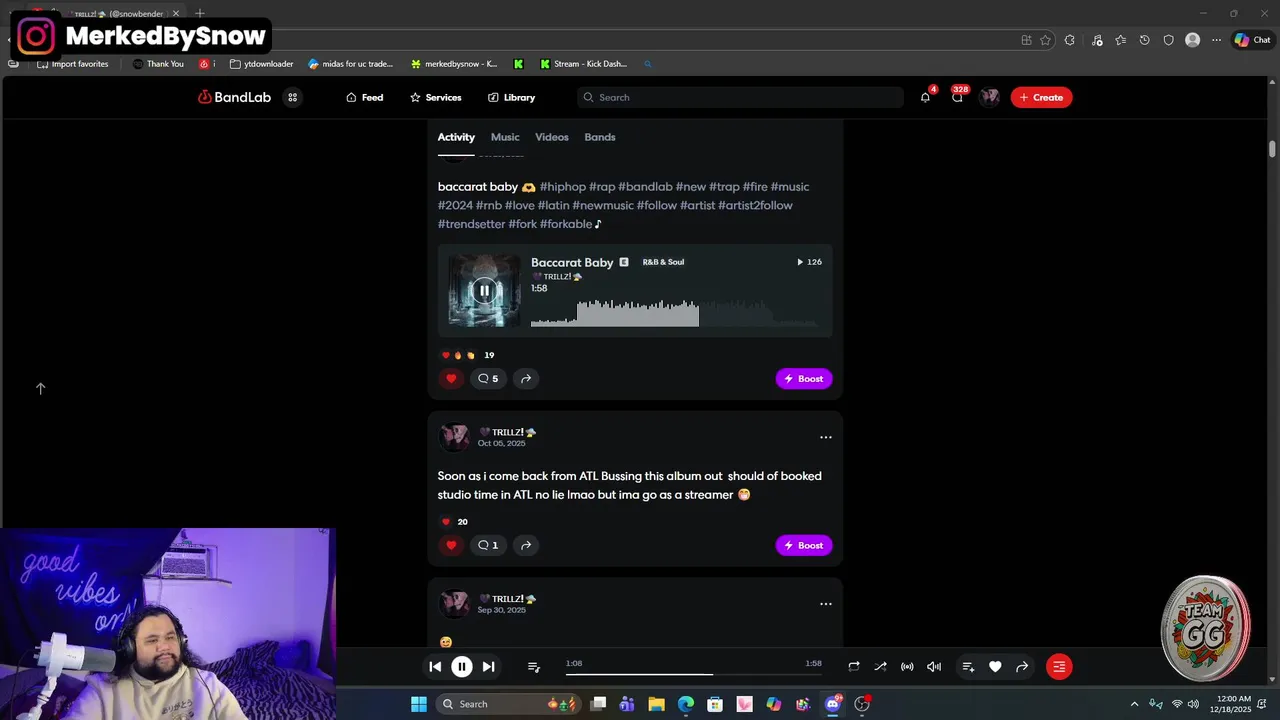Image resolution: width=1280 pixels, height=720 pixels.
Task: Toggle like on the Baccarat Baby post
Action: [x=451, y=379]
